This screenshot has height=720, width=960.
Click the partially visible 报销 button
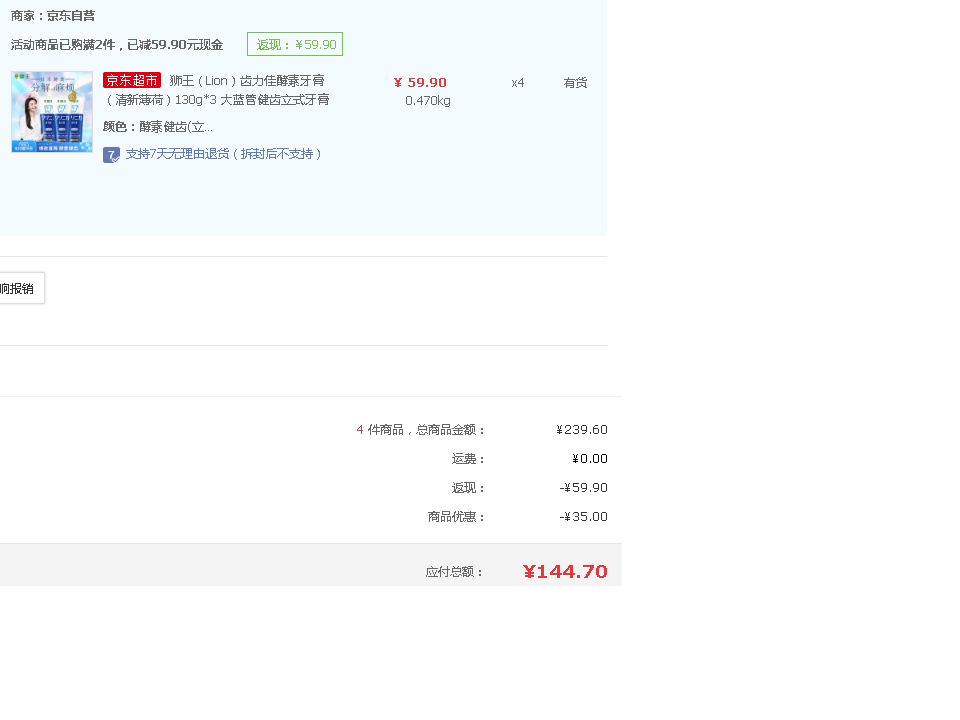pos(21,288)
